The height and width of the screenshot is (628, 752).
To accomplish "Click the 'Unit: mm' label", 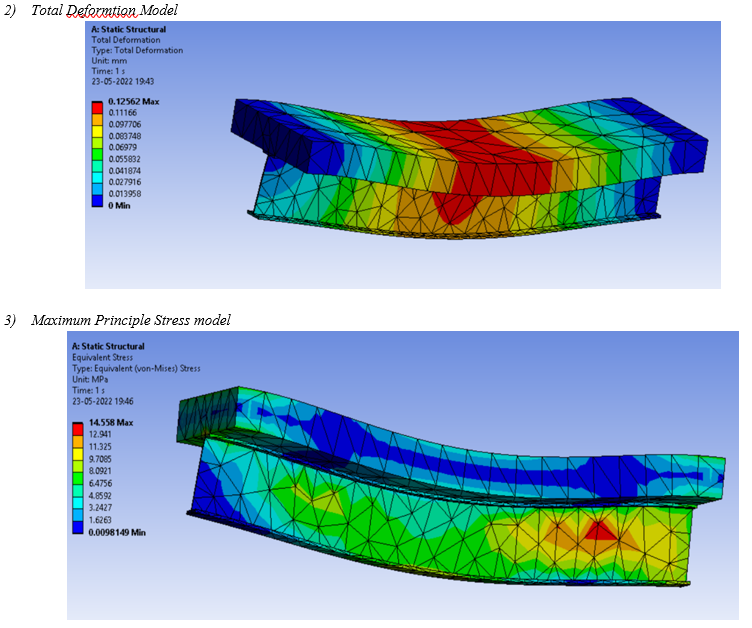I will tap(109, 61).
